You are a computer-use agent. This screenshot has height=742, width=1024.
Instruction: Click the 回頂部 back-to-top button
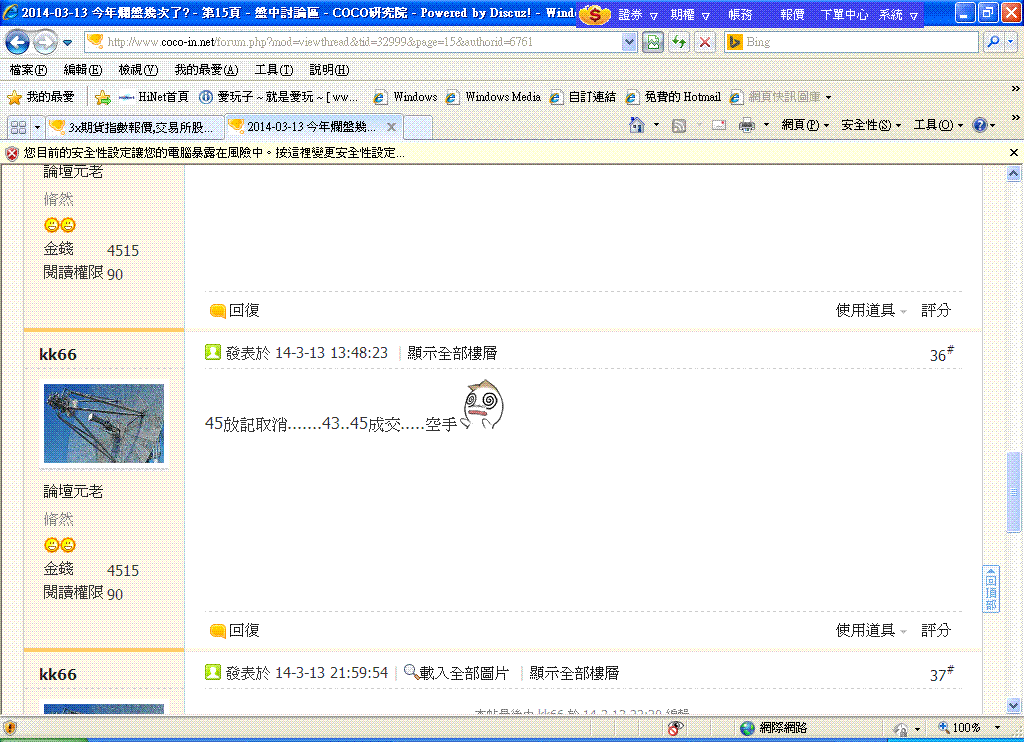coord(991,590)
